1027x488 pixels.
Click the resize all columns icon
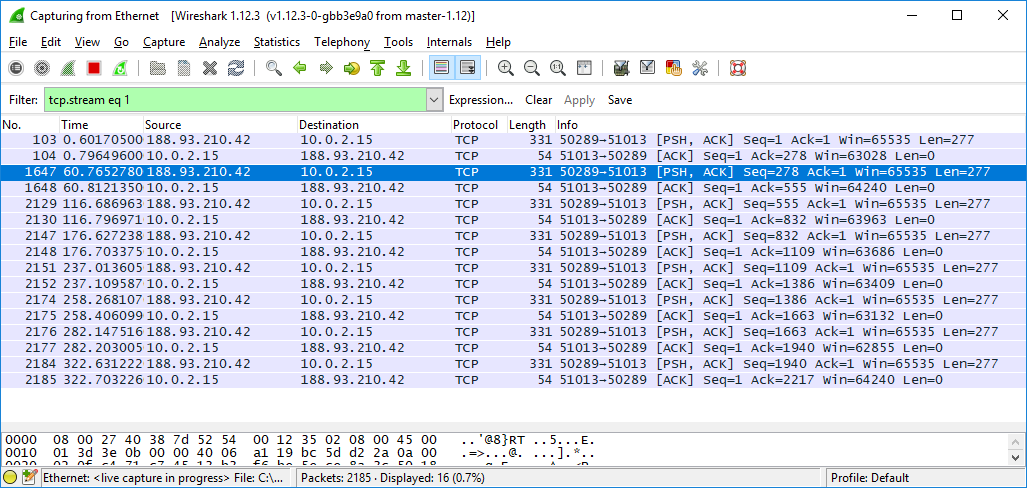pyautogui.click(x=584, y=67)
